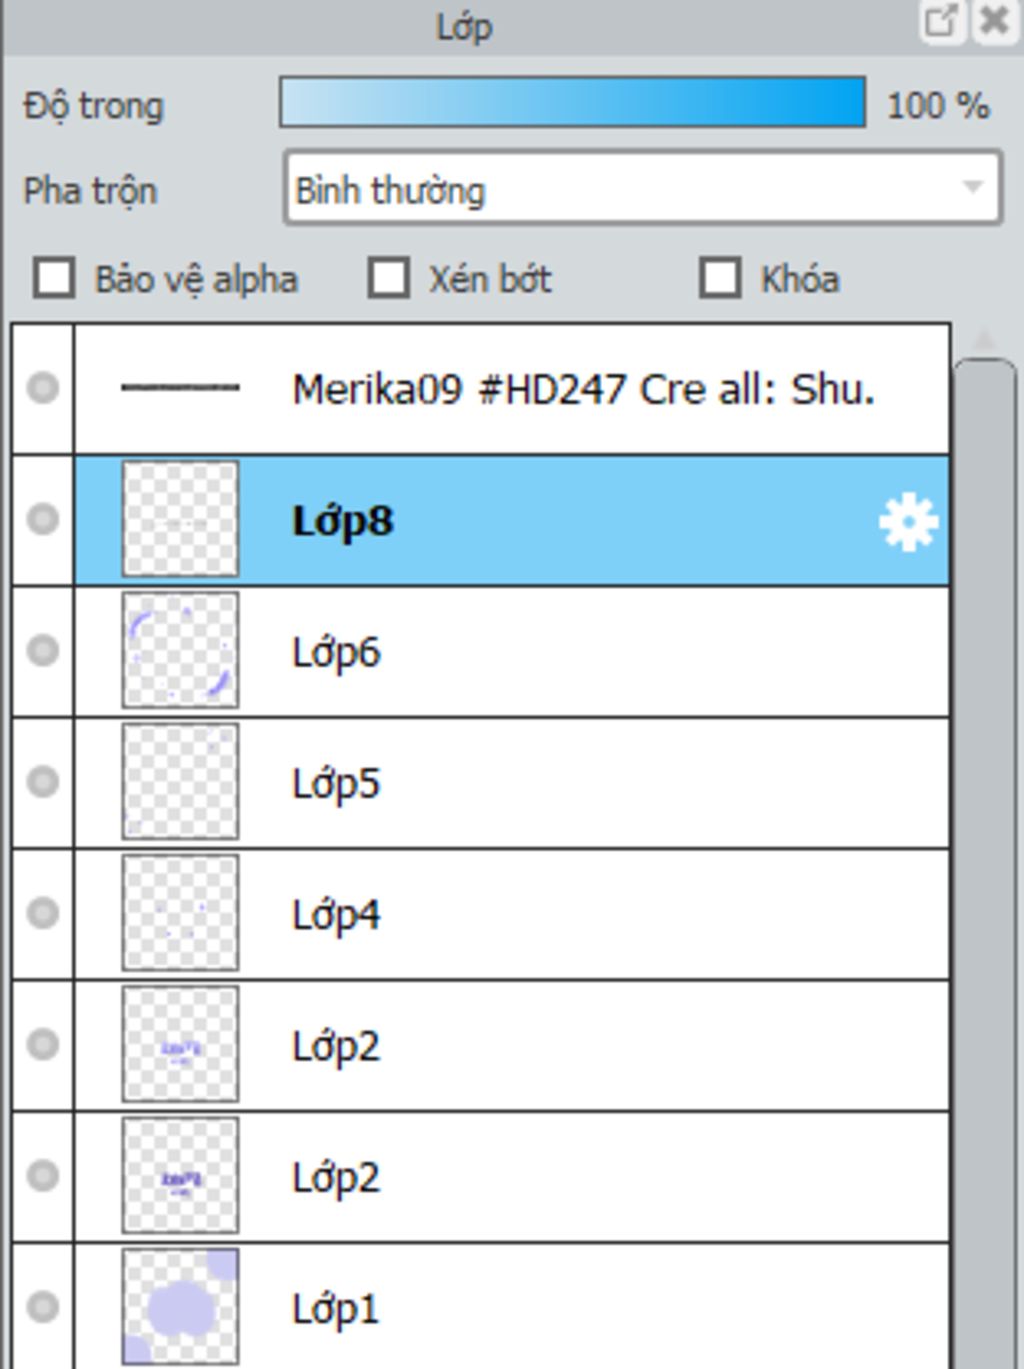Enable the Xén bớt checkbox

388,278
